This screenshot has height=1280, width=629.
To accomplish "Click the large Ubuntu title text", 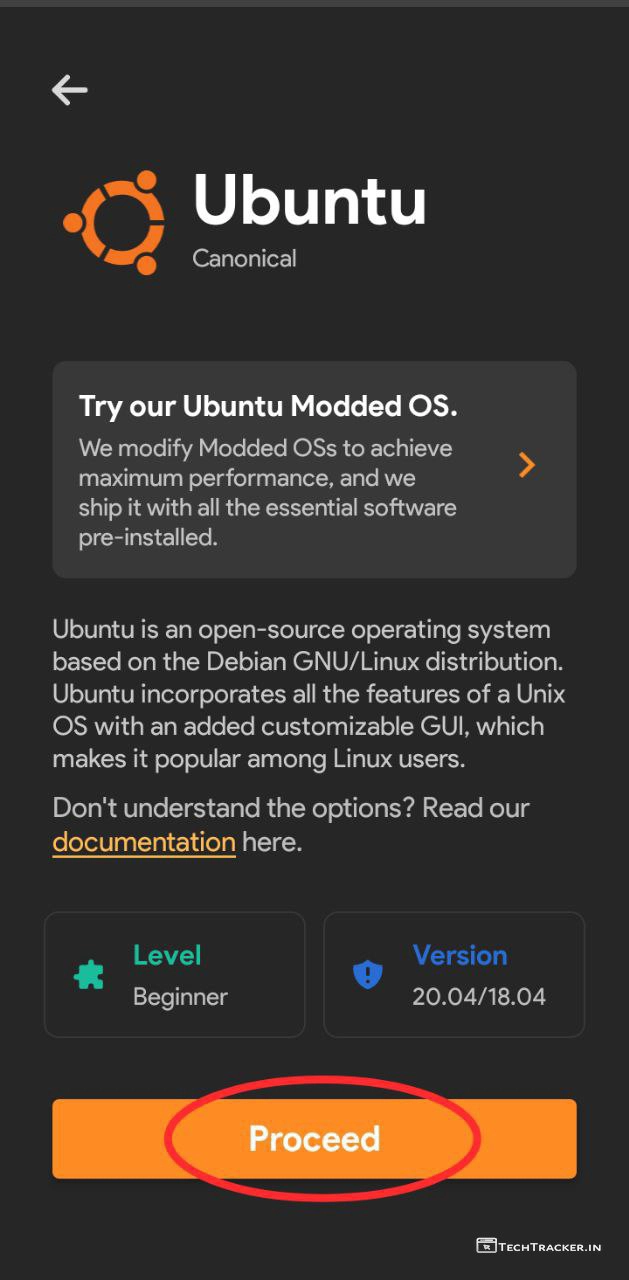I will coord(309,200).
